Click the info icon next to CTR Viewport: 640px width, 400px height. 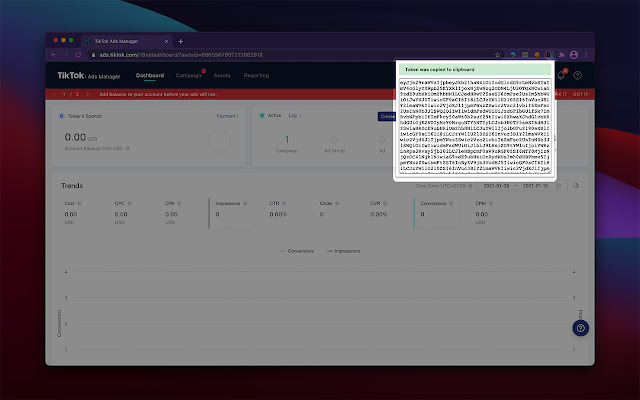(x=284, y=203)
